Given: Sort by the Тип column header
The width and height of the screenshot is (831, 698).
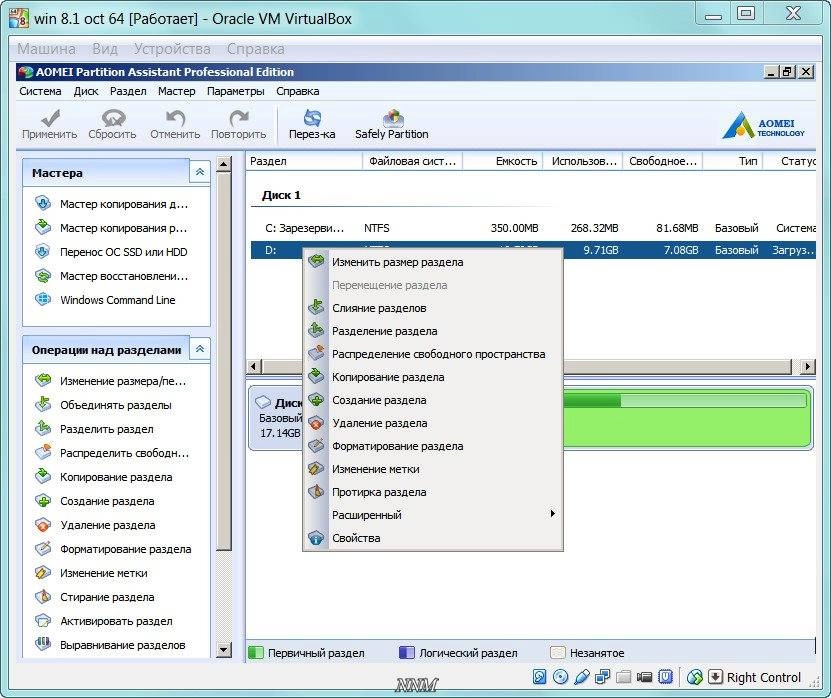Looking at the screenshot, I should 733,161.
